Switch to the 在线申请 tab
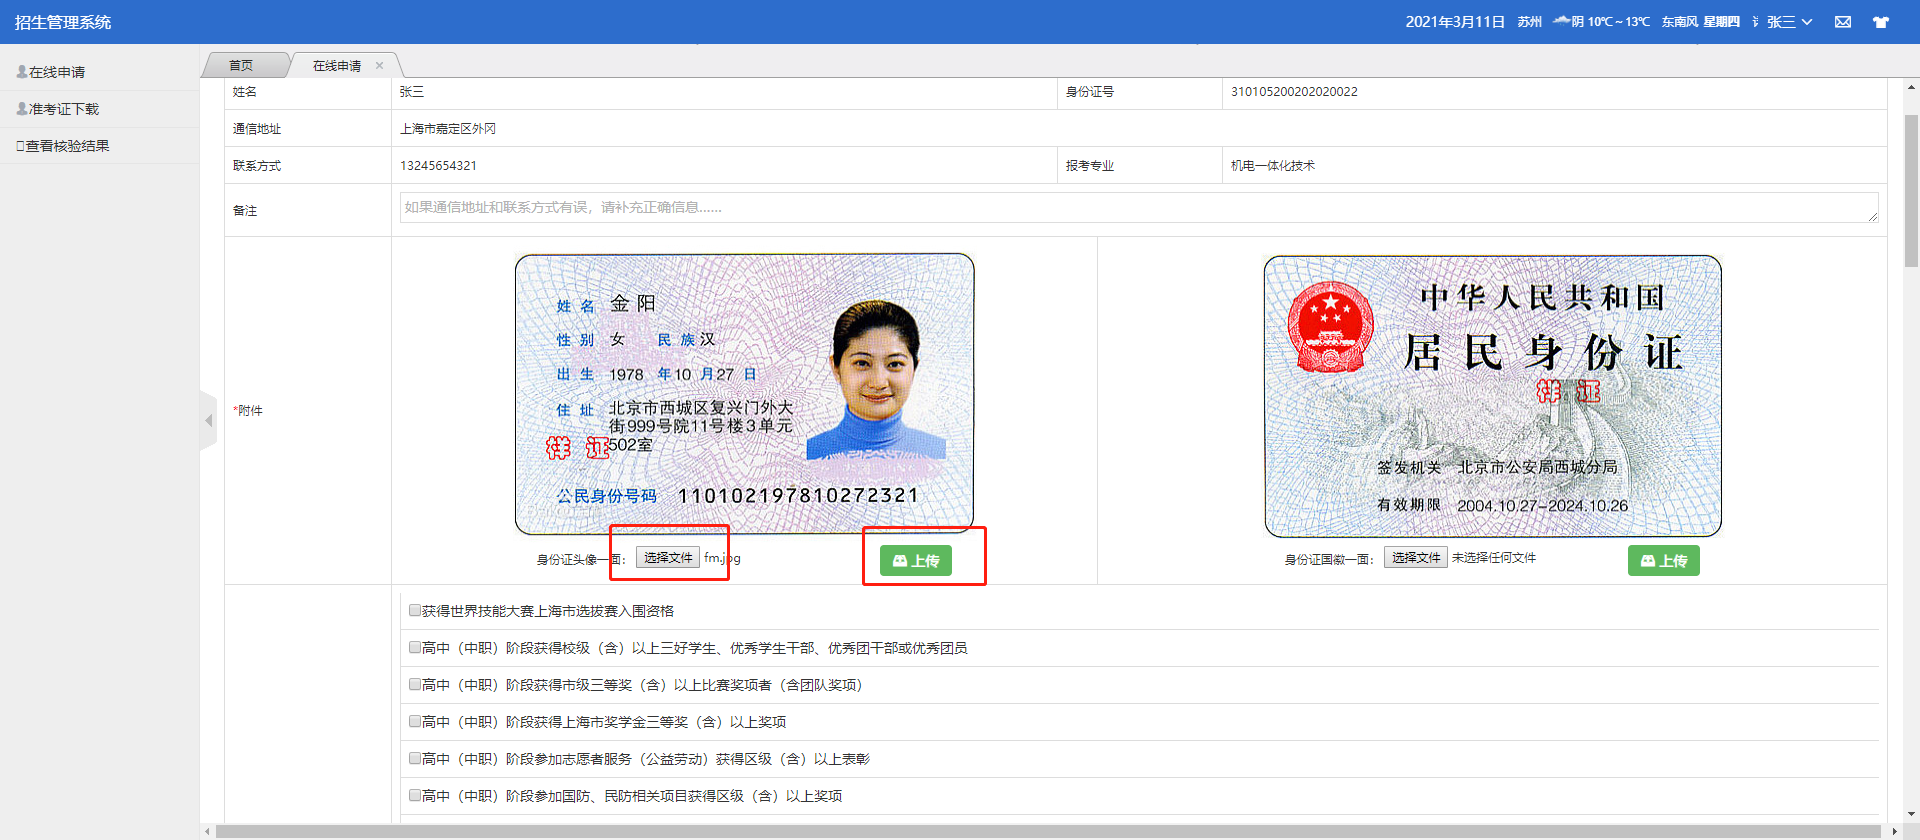 click(337, 65)
